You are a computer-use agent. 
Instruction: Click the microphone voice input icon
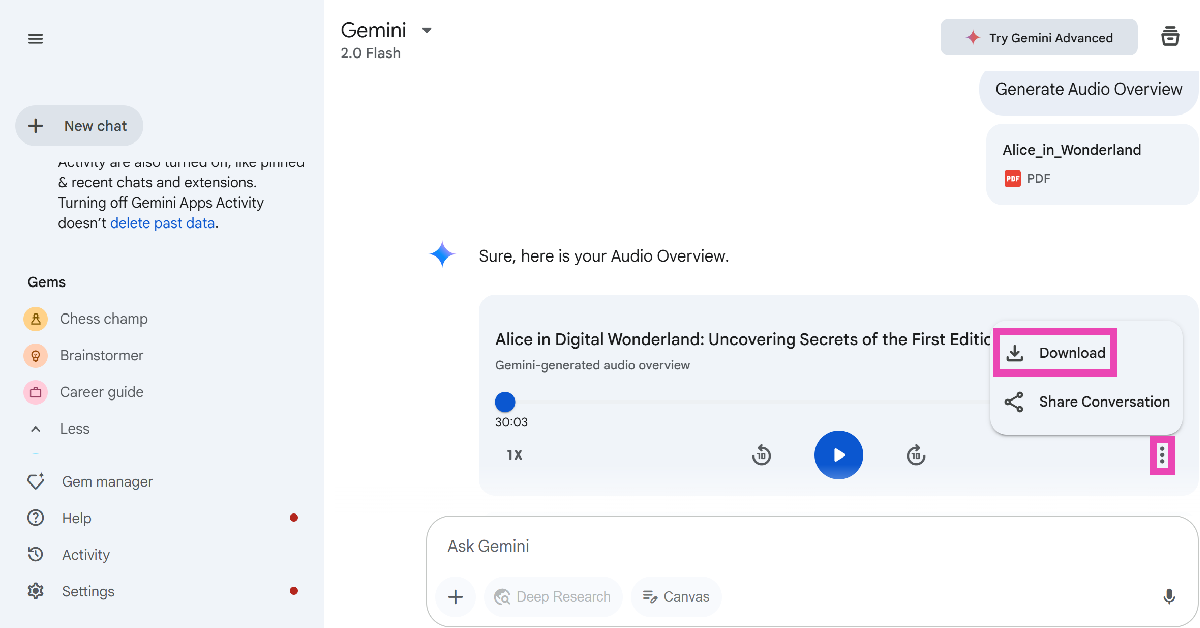[x=1168, y=597]
